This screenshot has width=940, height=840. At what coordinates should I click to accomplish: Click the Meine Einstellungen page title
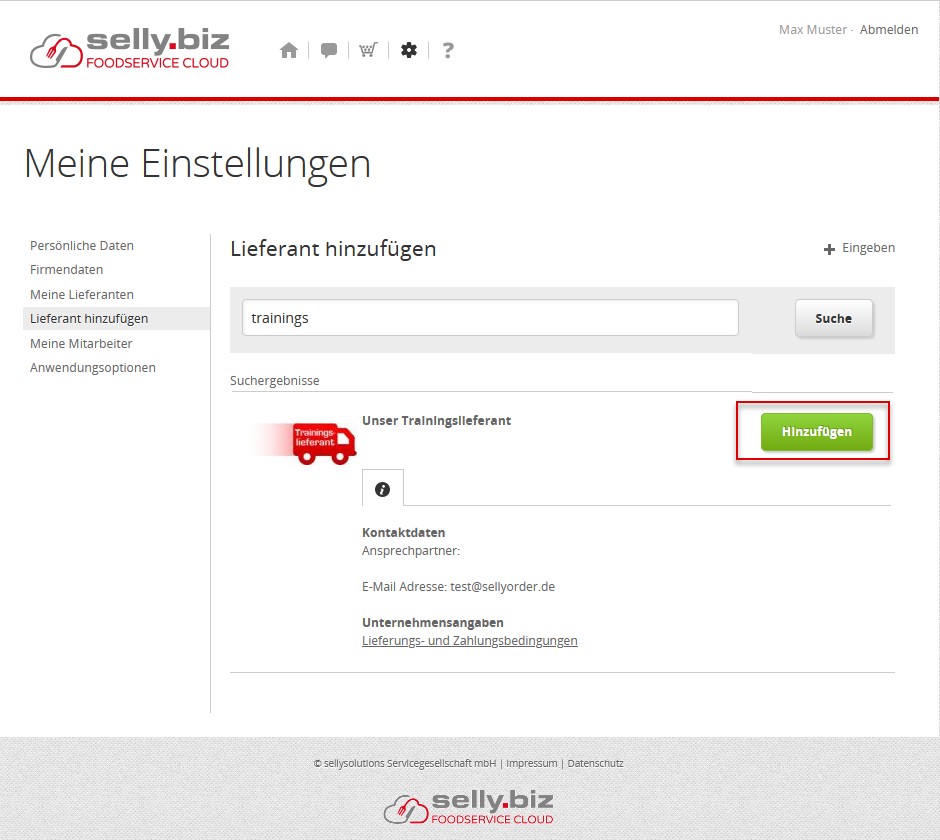[x=197, y=164]
